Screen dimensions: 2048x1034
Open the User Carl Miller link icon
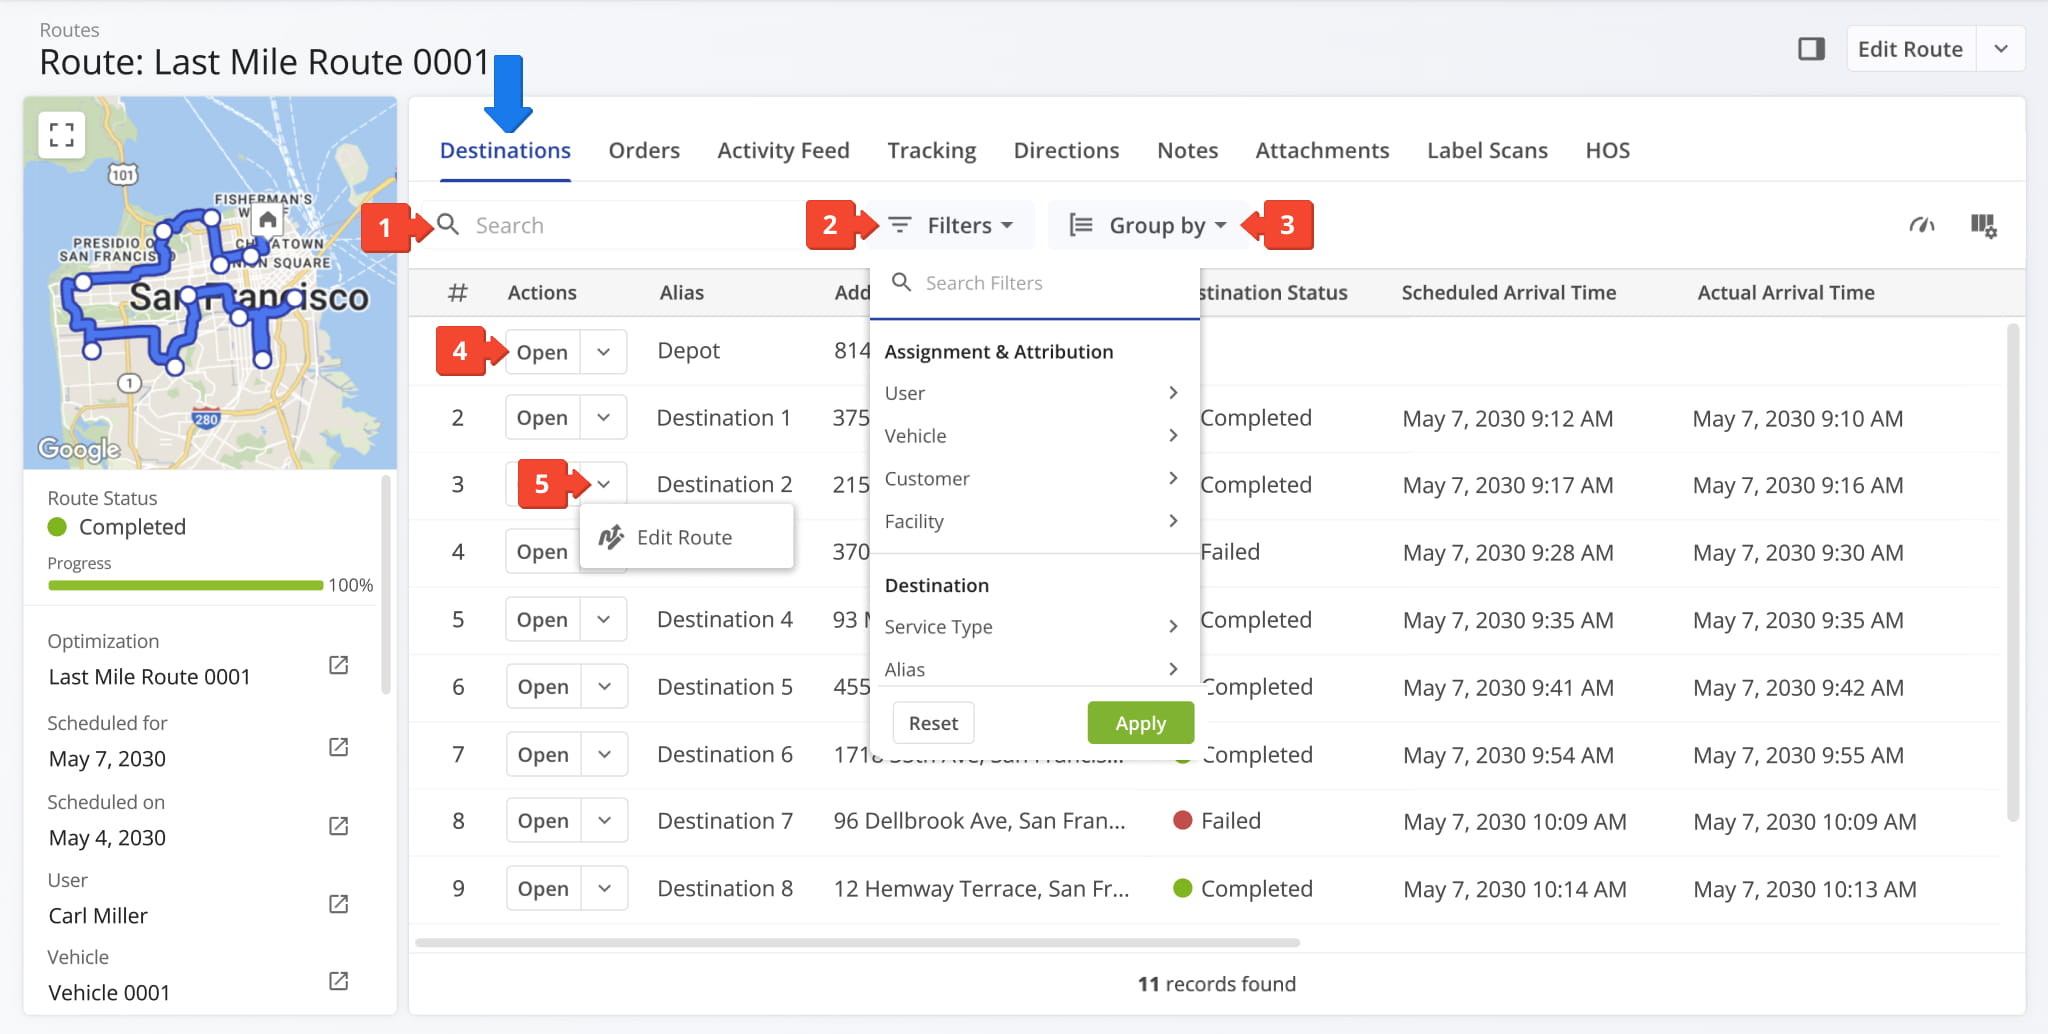pos(339,904)
